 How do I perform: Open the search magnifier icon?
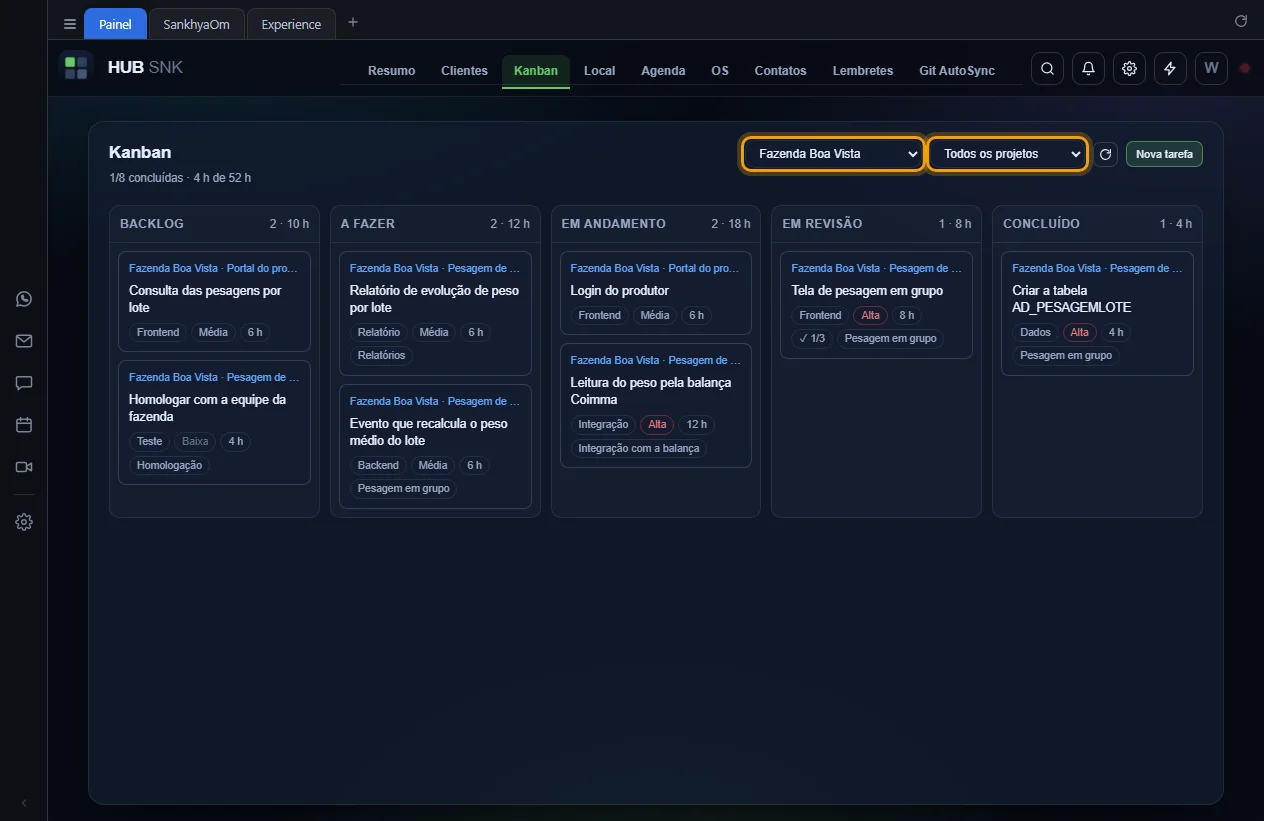pyautogui.click(x=1047, y=69)
